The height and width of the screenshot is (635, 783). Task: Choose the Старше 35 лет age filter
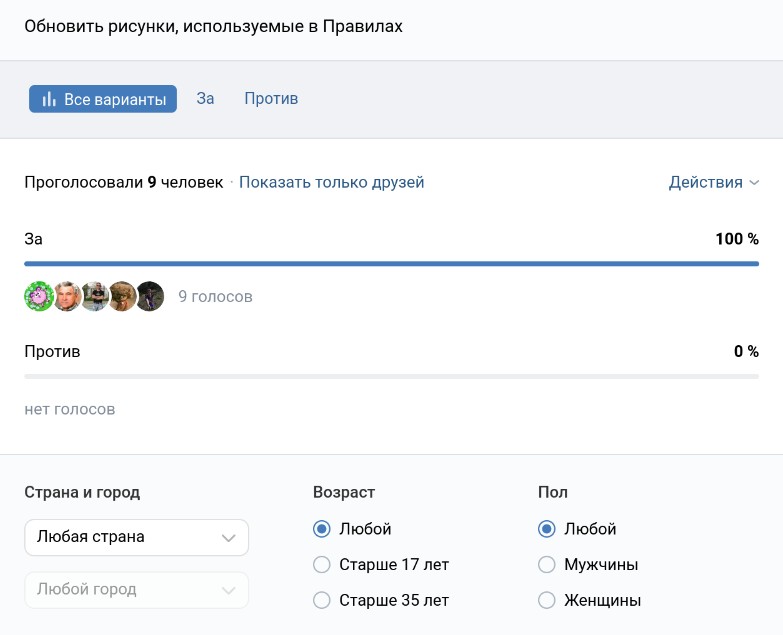(x=322, y=601)
